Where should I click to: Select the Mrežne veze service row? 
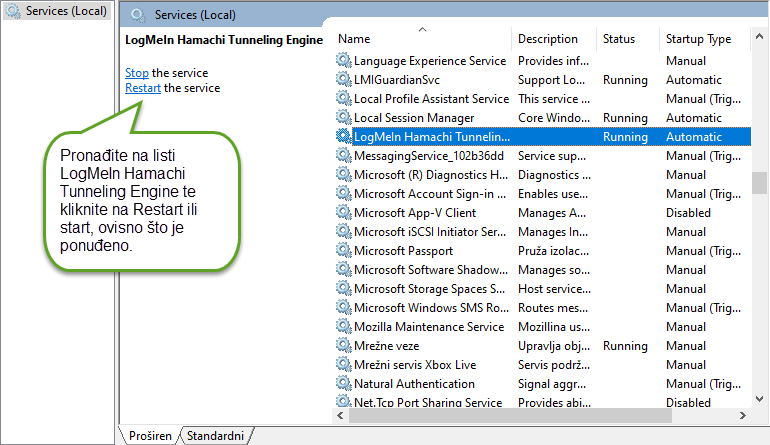coord(385,346)
